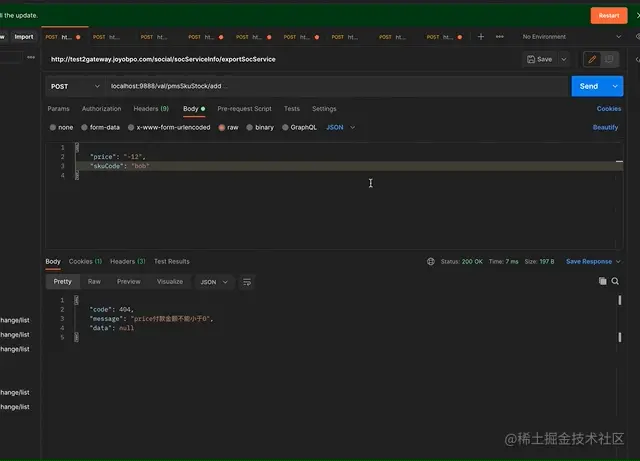640x461 pixels.
Task: Click the request title URL text
Action: coord(163,59)
